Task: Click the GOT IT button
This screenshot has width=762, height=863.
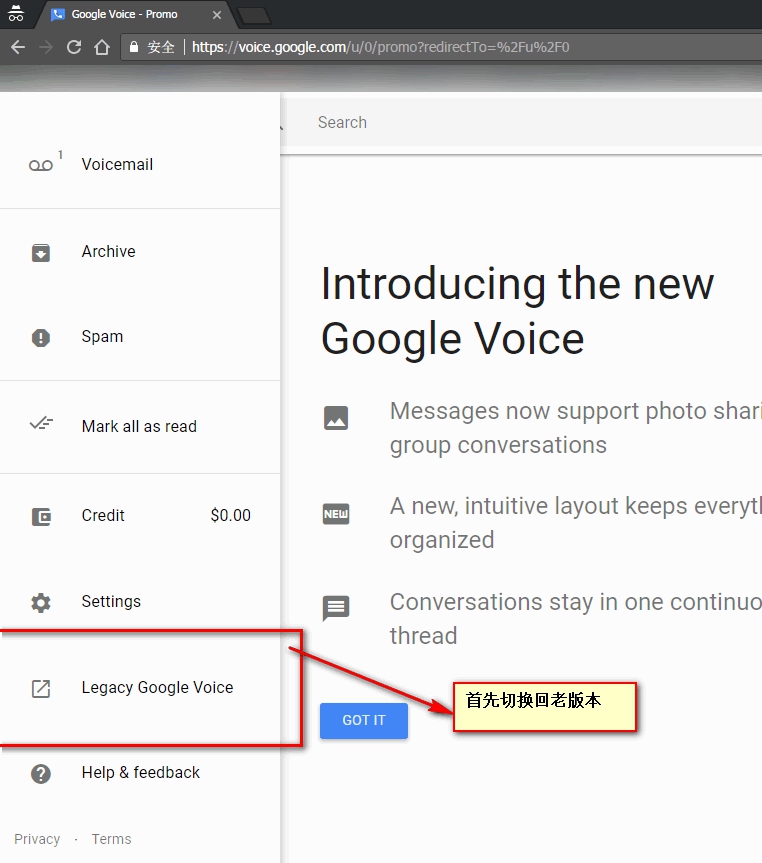Action: pyautogui.click(x=364, y=720)
